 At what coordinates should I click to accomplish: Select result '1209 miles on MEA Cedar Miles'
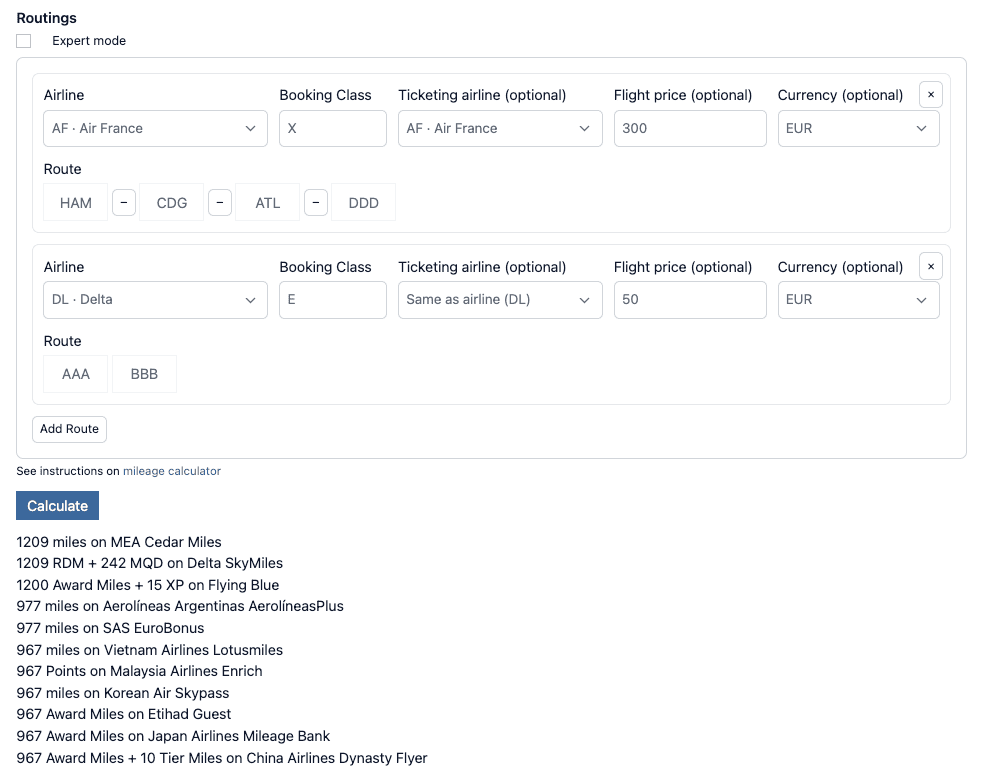pyautogui.click(x=119, y=542)
